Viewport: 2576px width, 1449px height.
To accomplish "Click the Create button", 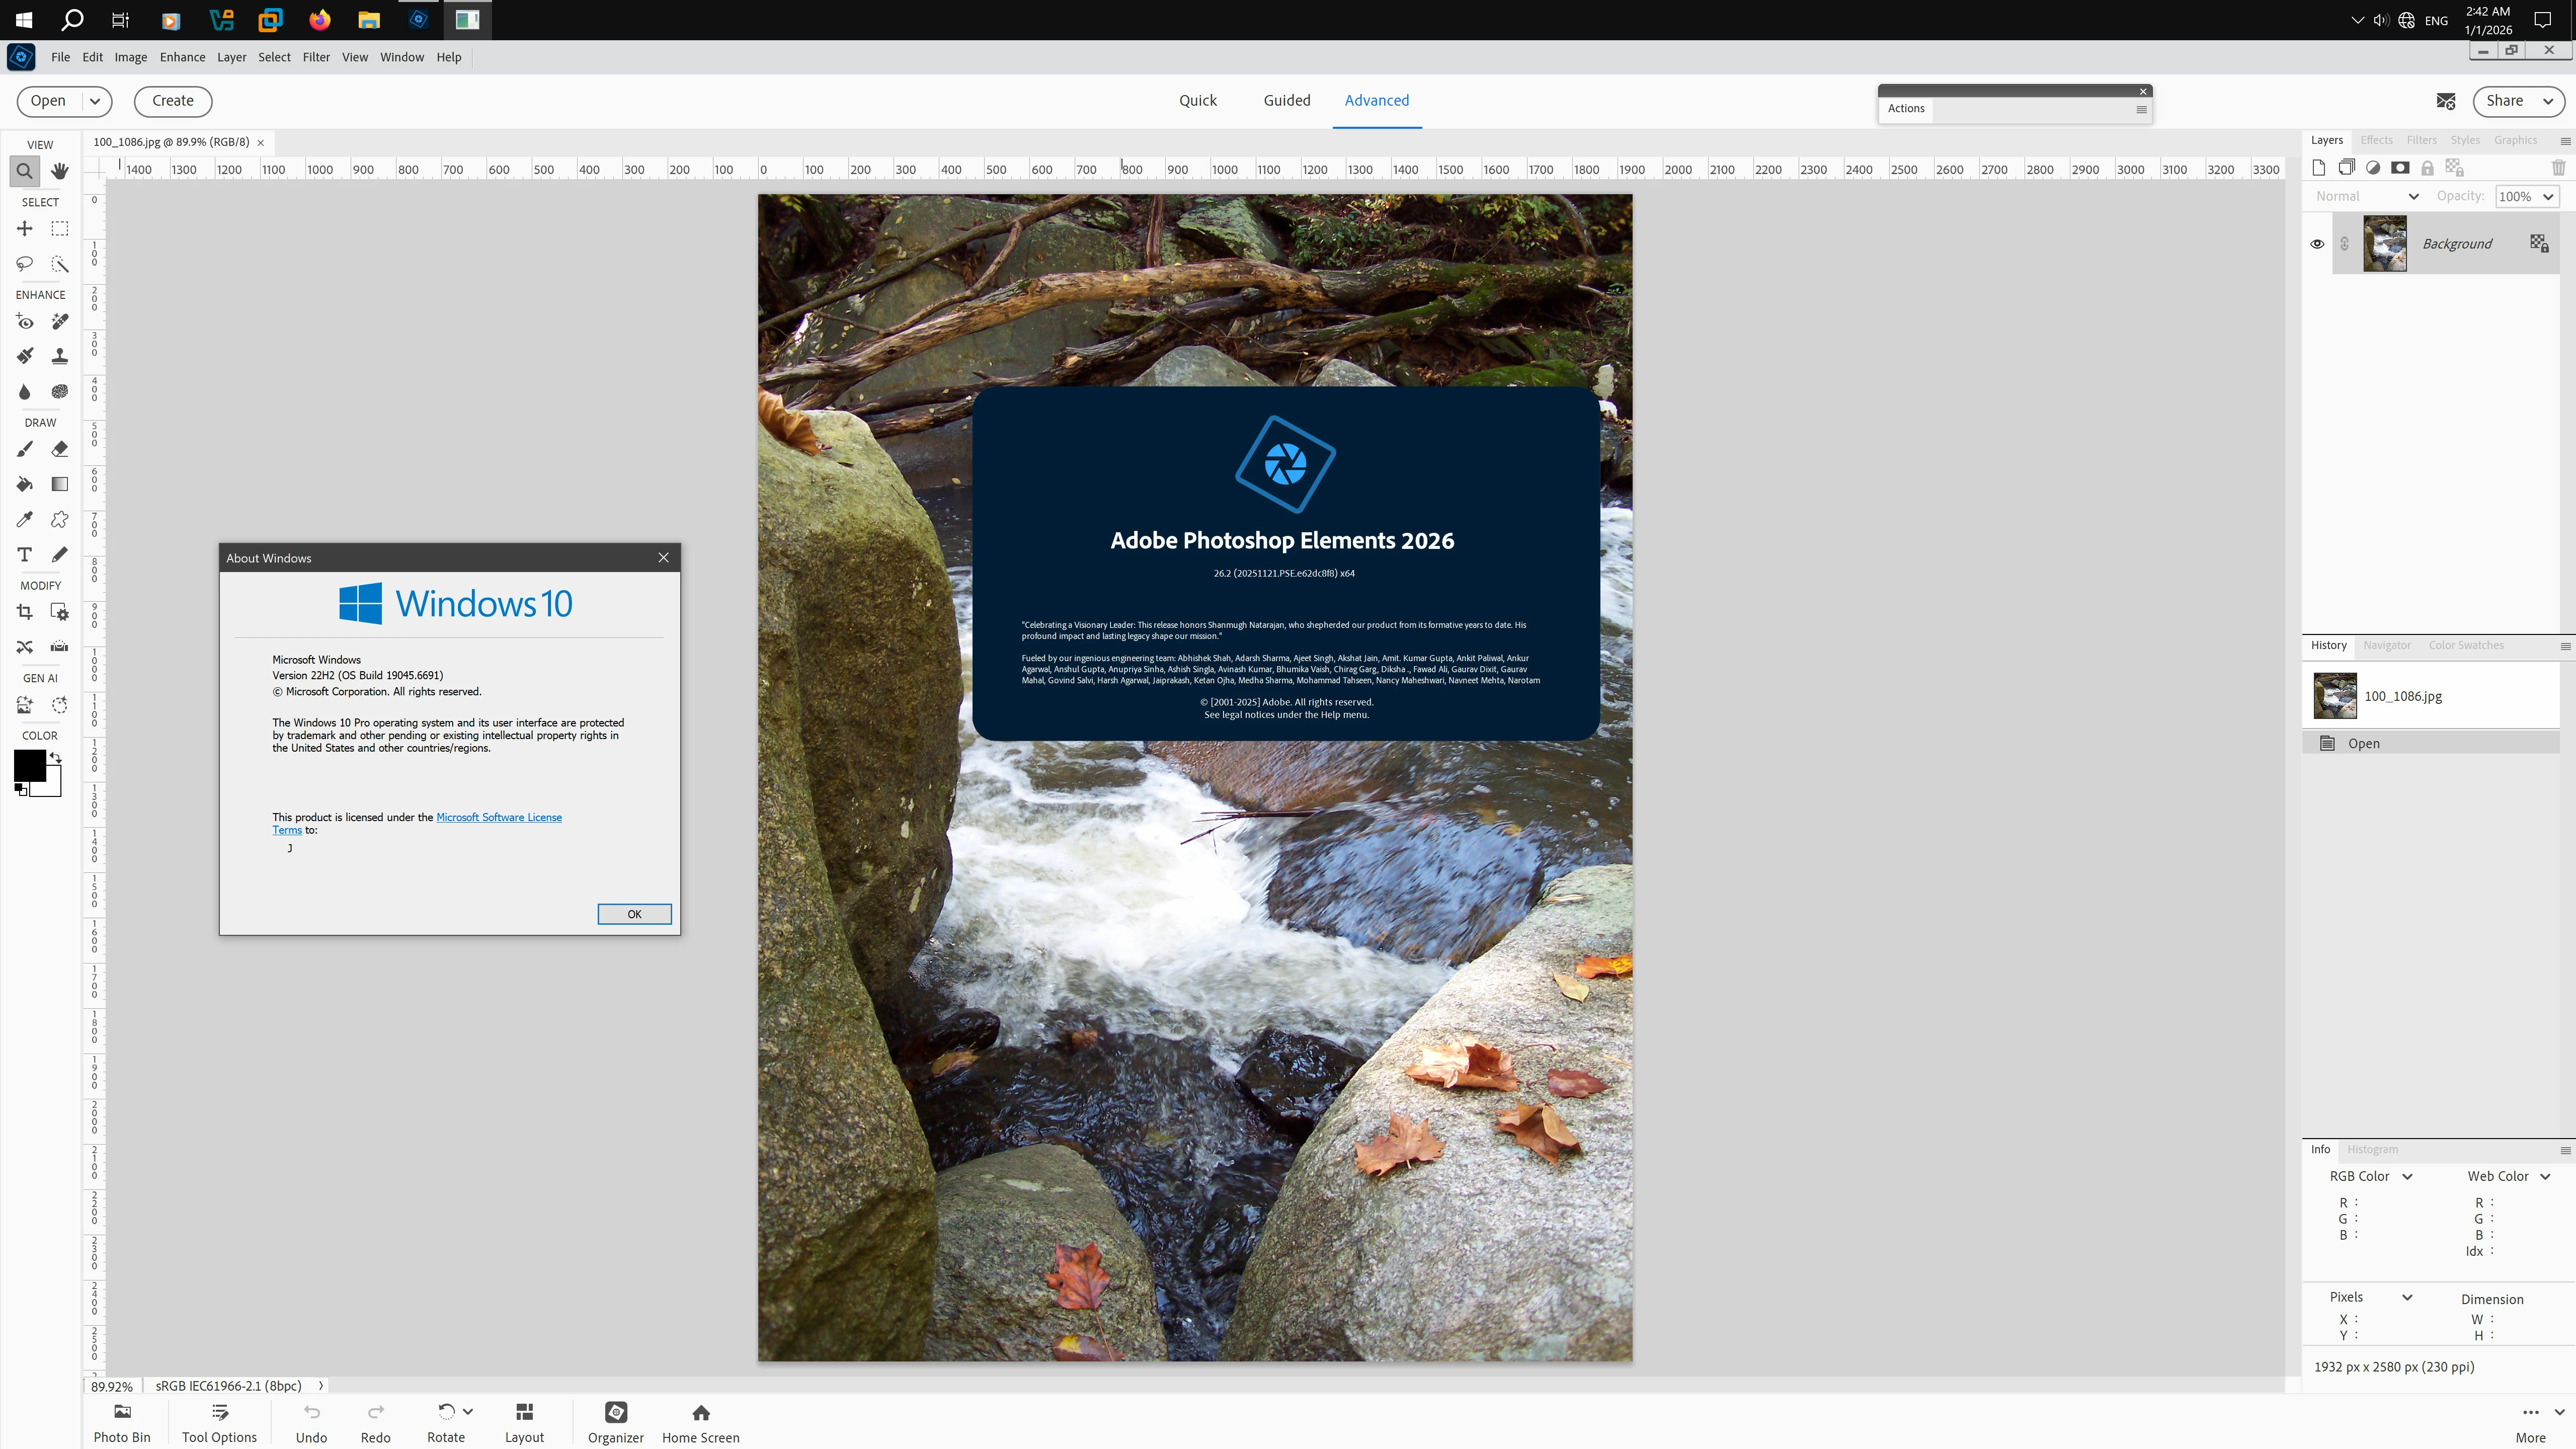I will (173, 101).
